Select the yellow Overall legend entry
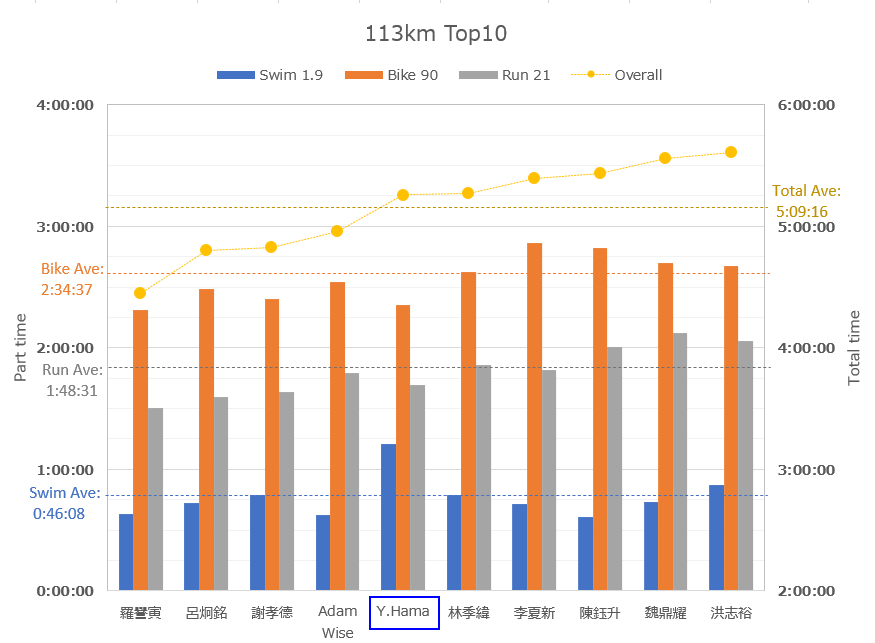The height and width of the screenshot is (643, 875). [x=616, y=75]
